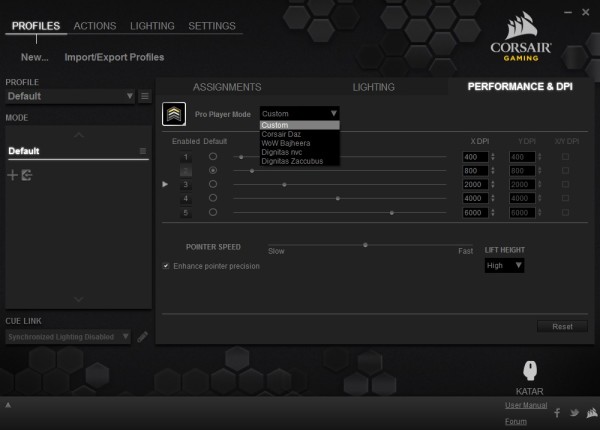
Task: Set DPI stage 4 as default
Action: point(213,198)
